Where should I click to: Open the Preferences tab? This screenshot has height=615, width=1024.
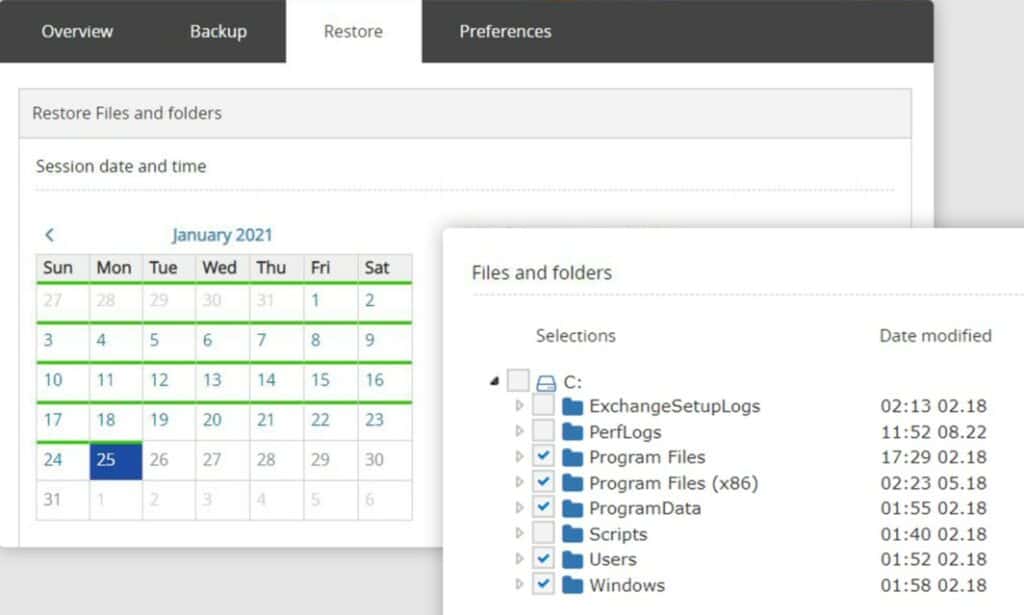click(504, 31)
